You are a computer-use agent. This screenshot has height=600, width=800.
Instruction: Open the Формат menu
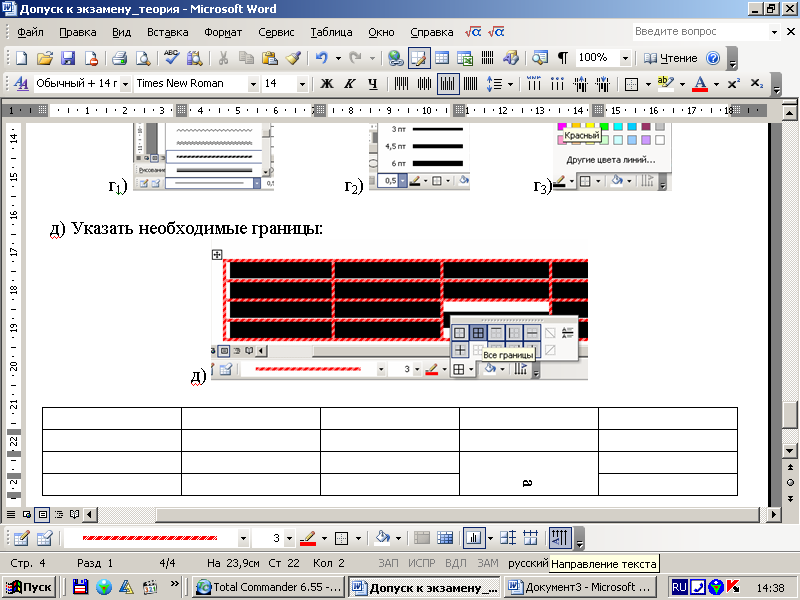coord(223,32)
